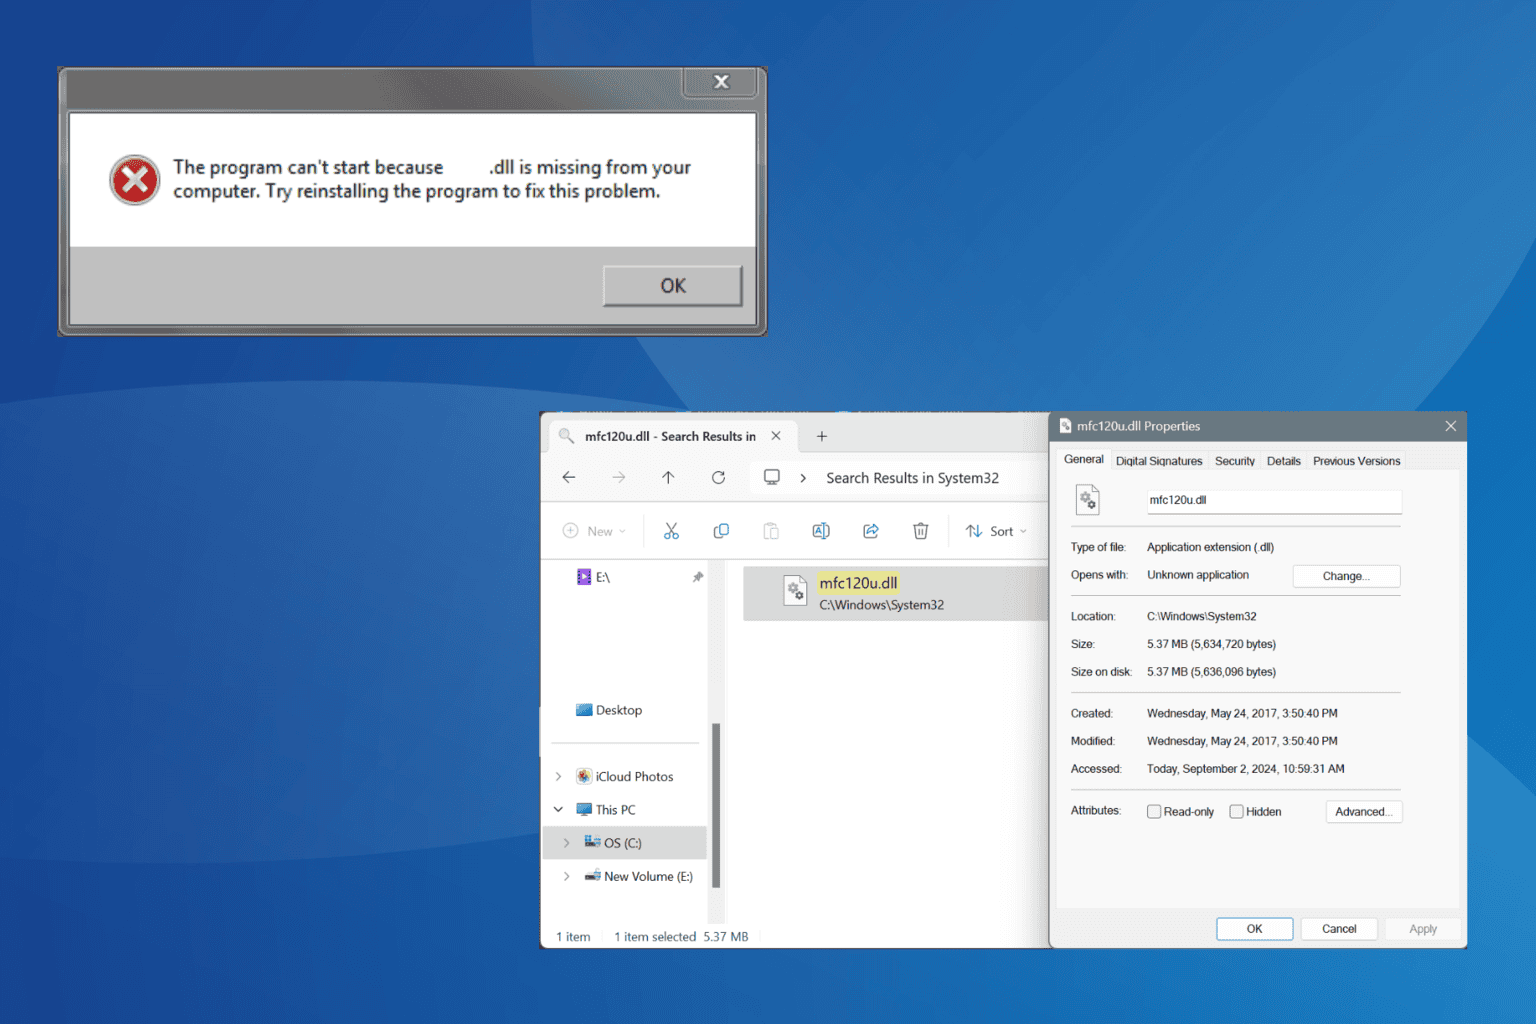
Task: Expand the iCloud Photos tree node
Action: tap(559, 776)
